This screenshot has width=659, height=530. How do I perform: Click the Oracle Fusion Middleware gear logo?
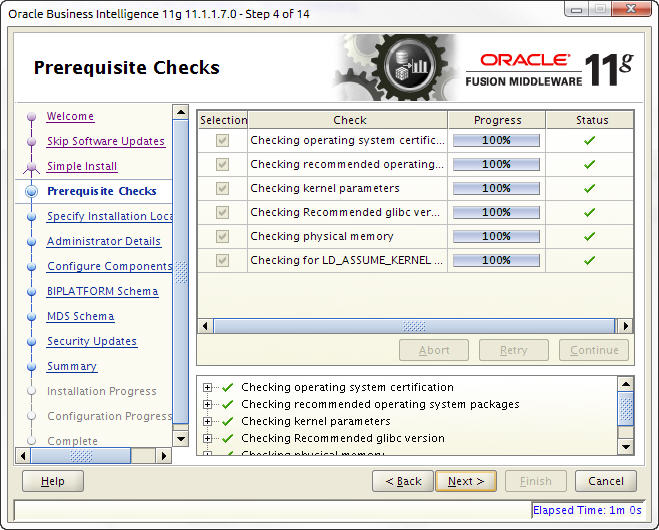[x=393, y=67]
